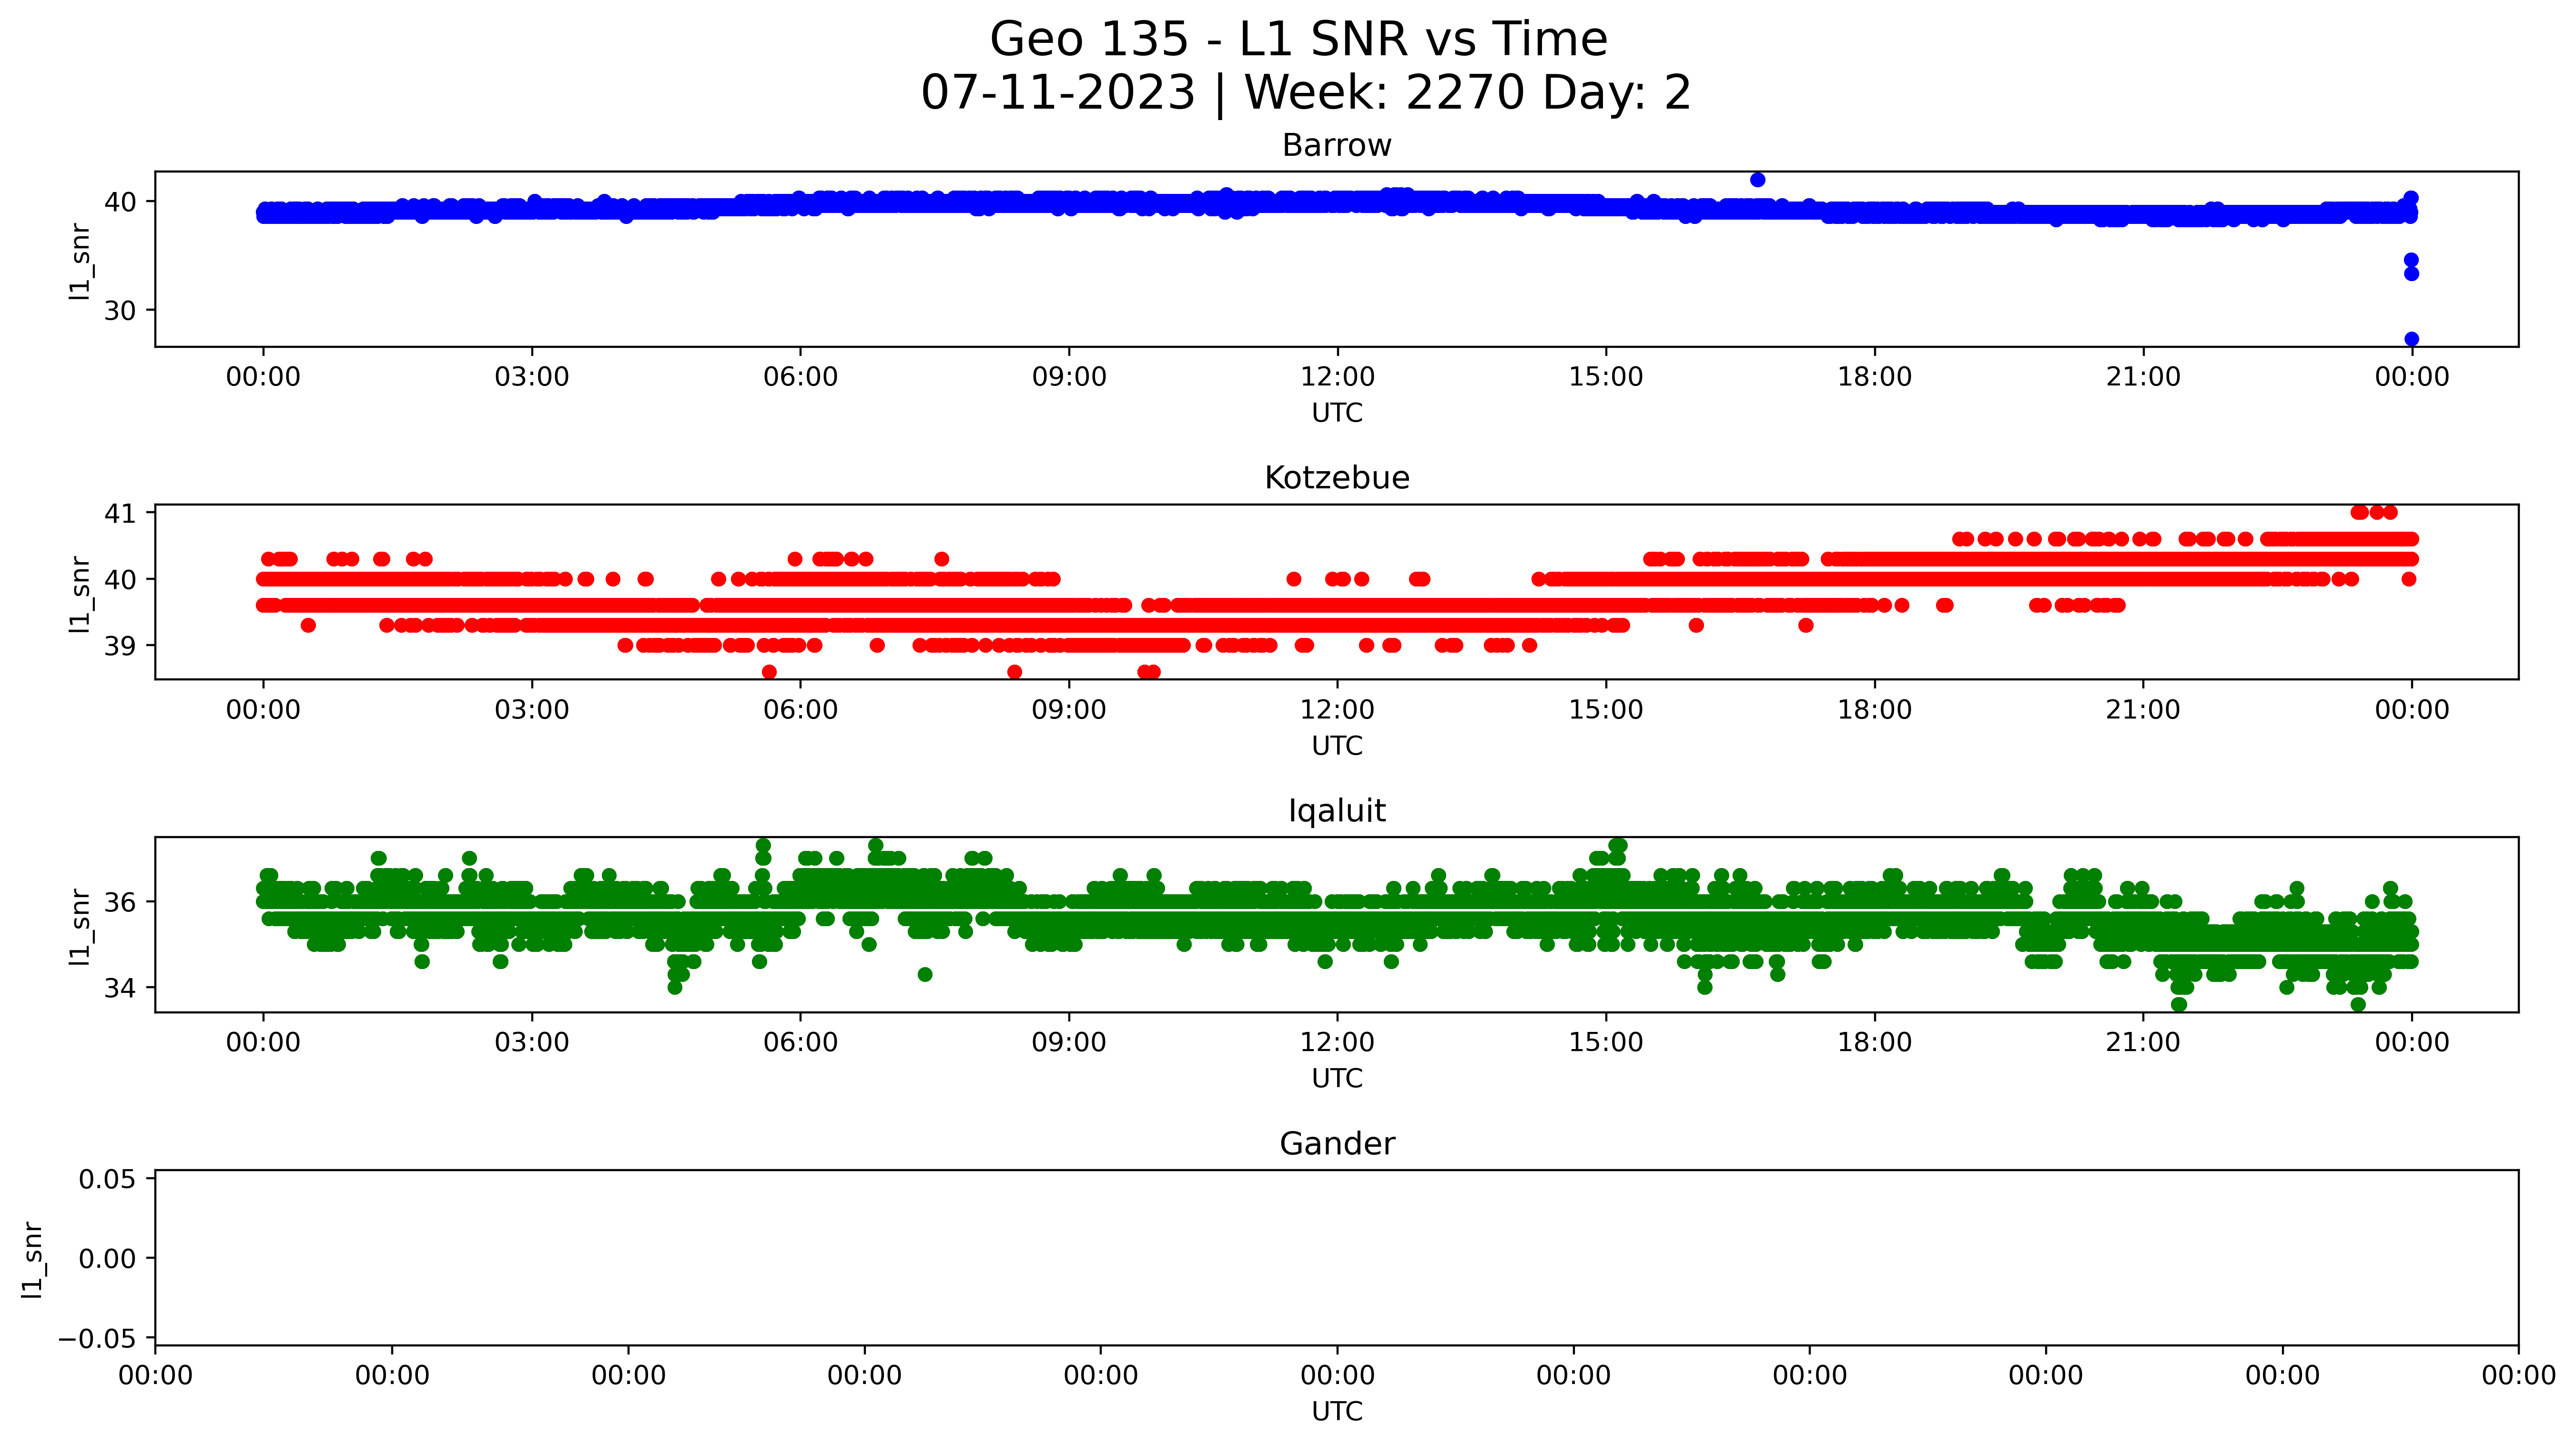This screenshot has width=2576, height=1445.
Task: Click the 0.05 y-tick label on Gander plot
Action: [107, 1180]
